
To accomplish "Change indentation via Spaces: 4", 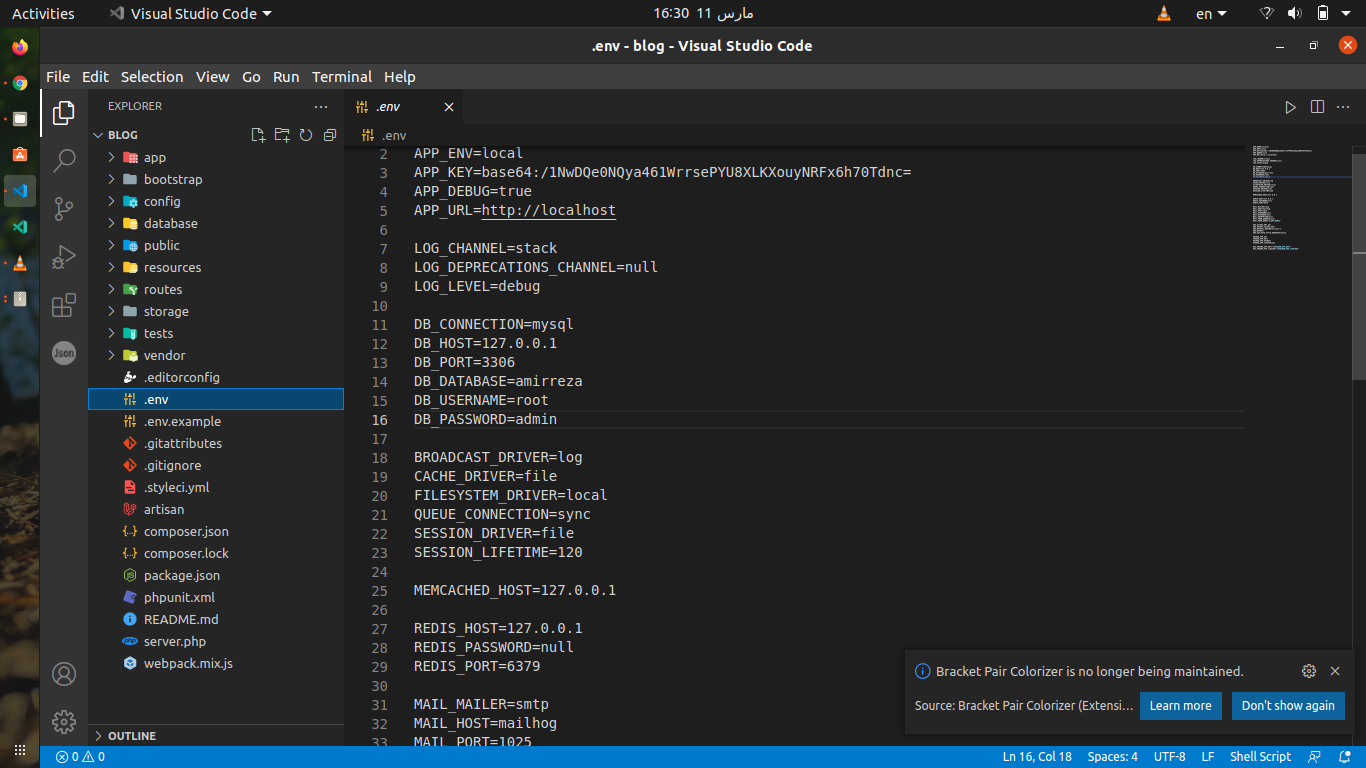I will [1112, 757].
